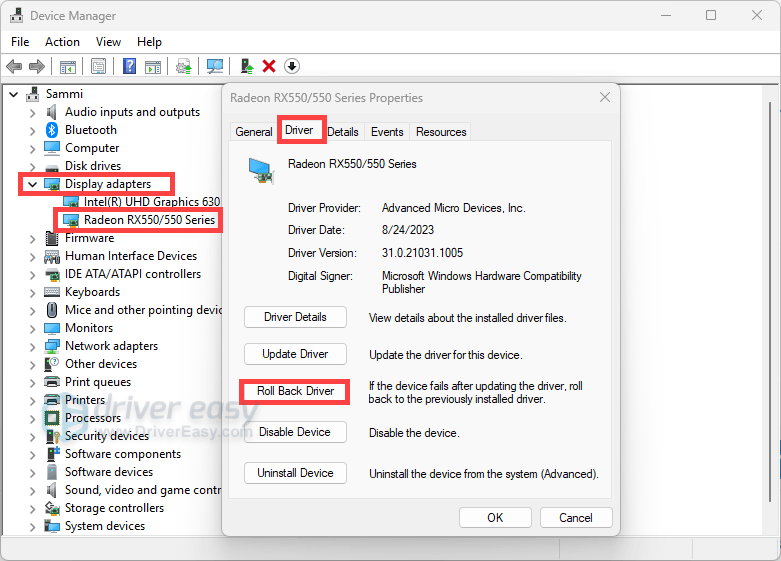The width and height of the screenshot is (781, 561).
Task: Switch to the Details tab
Action: 343,132
